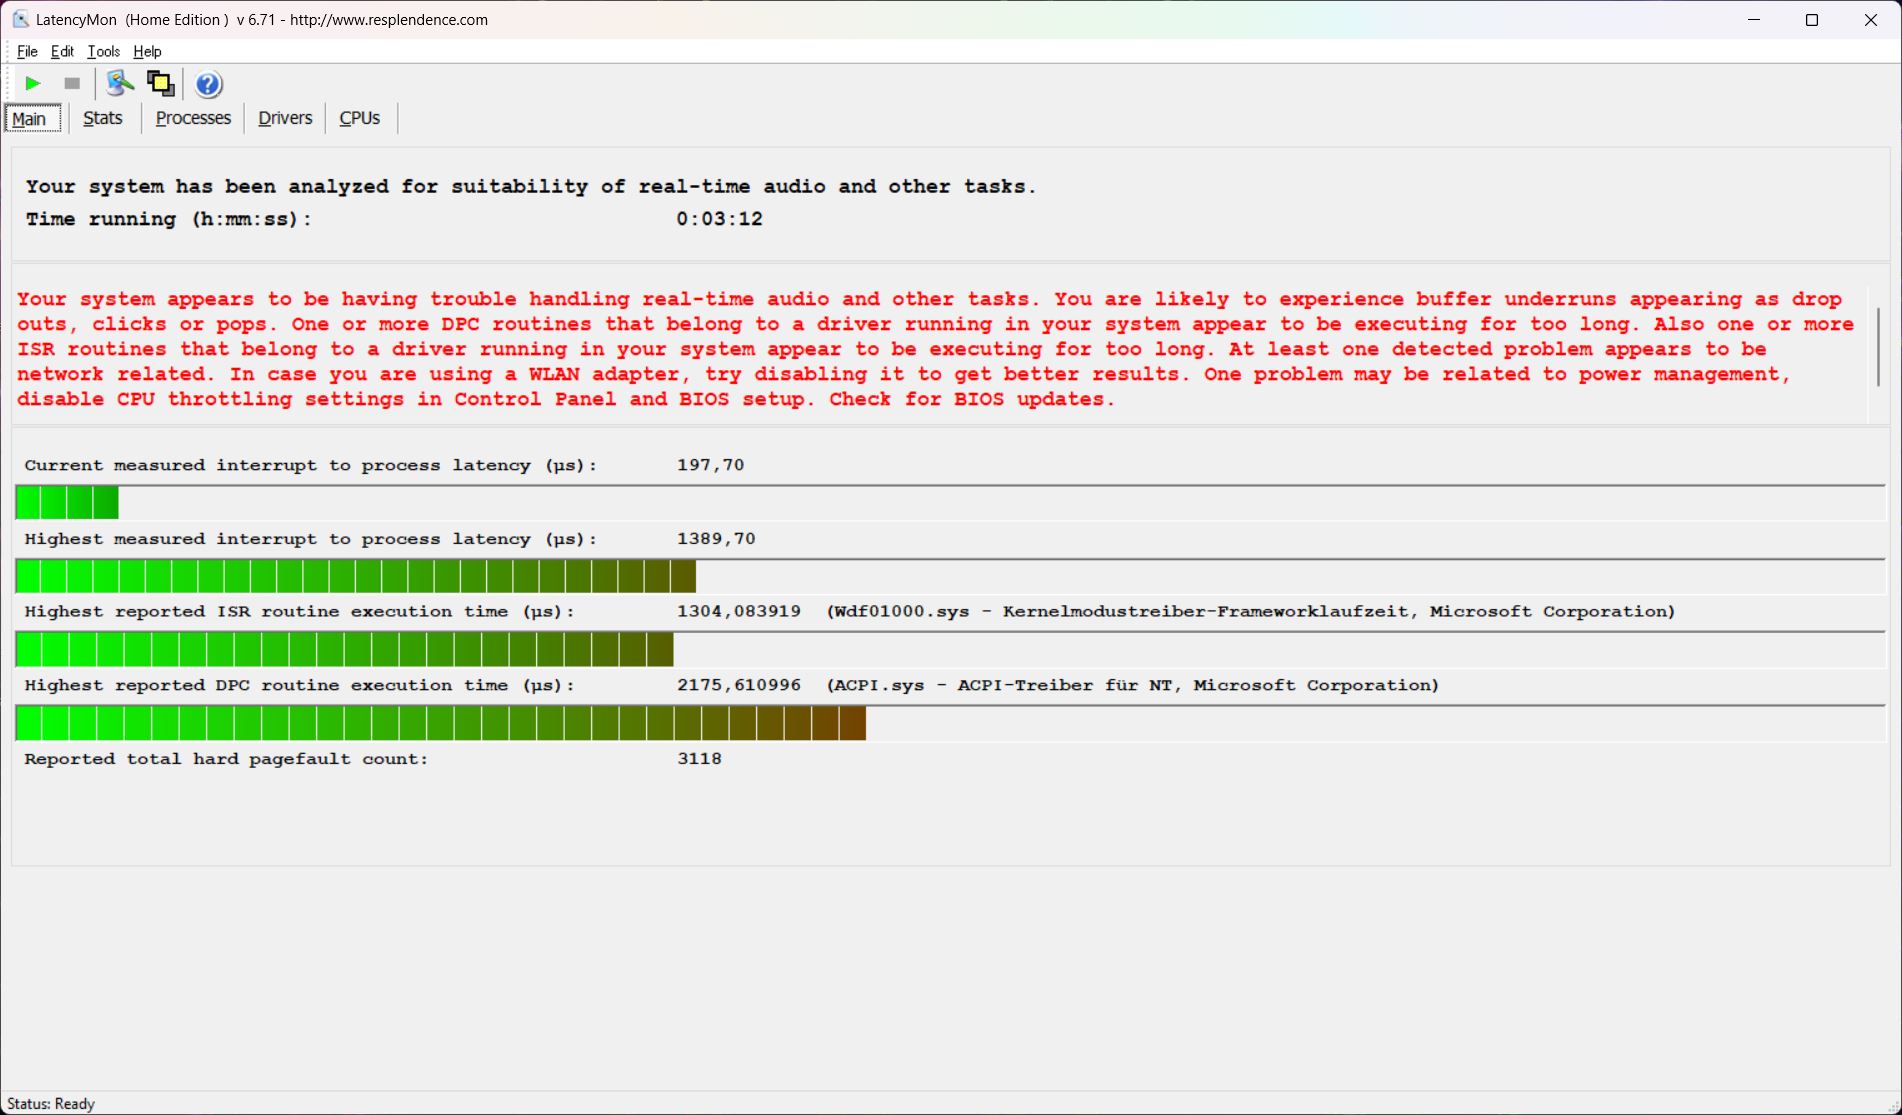Maximize the LatencyMon window
The width and height of the screenshot is (1902, 1115).
tap(1811, 20)
